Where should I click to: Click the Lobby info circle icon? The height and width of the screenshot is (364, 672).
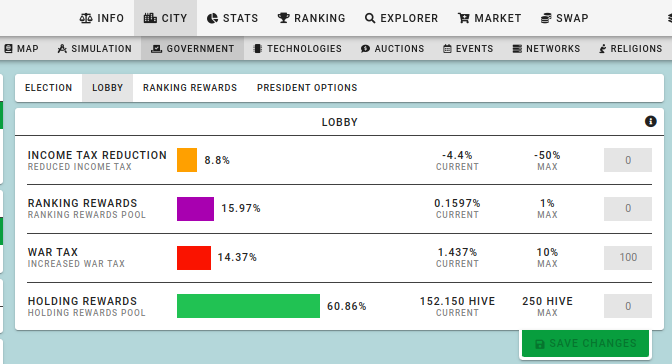[650, 122]
